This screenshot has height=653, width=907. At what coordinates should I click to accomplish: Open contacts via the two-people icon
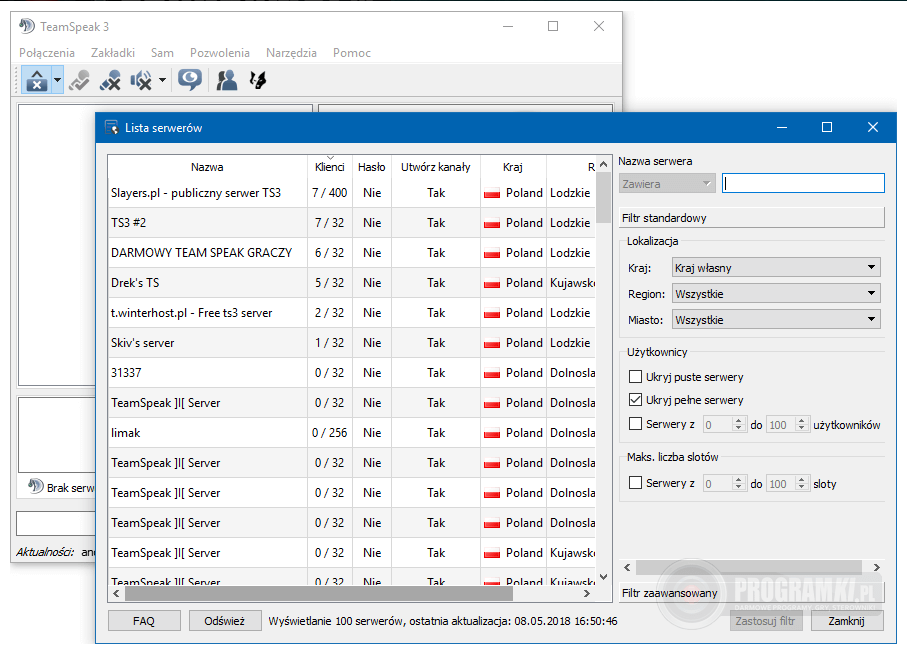(x=227, y=80)
